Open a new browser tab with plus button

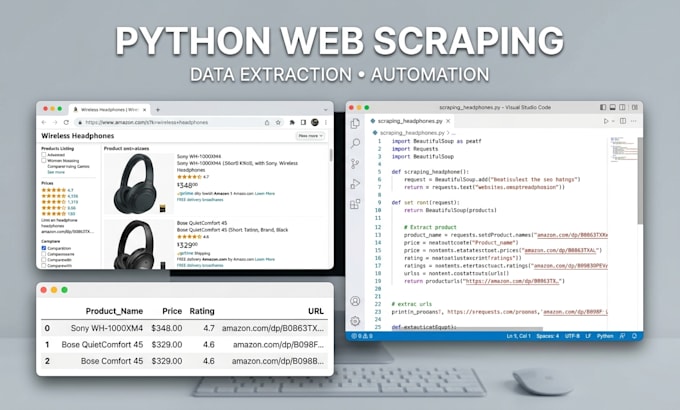158,110
